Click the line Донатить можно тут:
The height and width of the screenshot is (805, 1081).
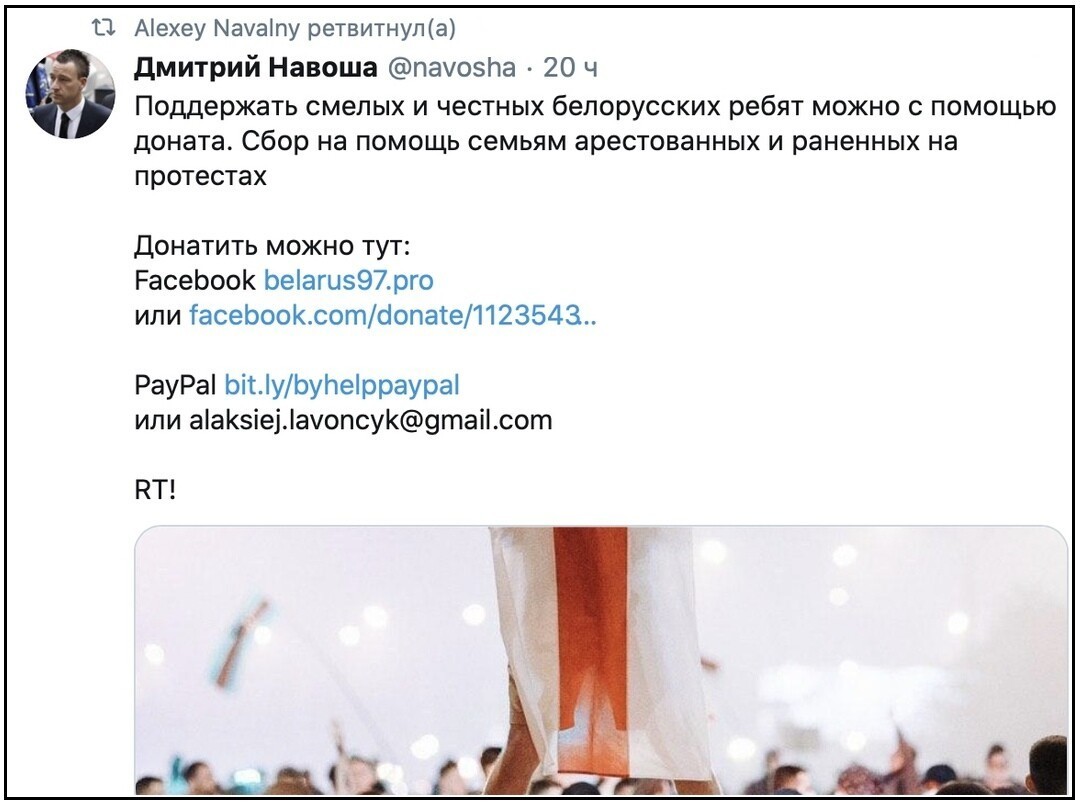[272, 245]
